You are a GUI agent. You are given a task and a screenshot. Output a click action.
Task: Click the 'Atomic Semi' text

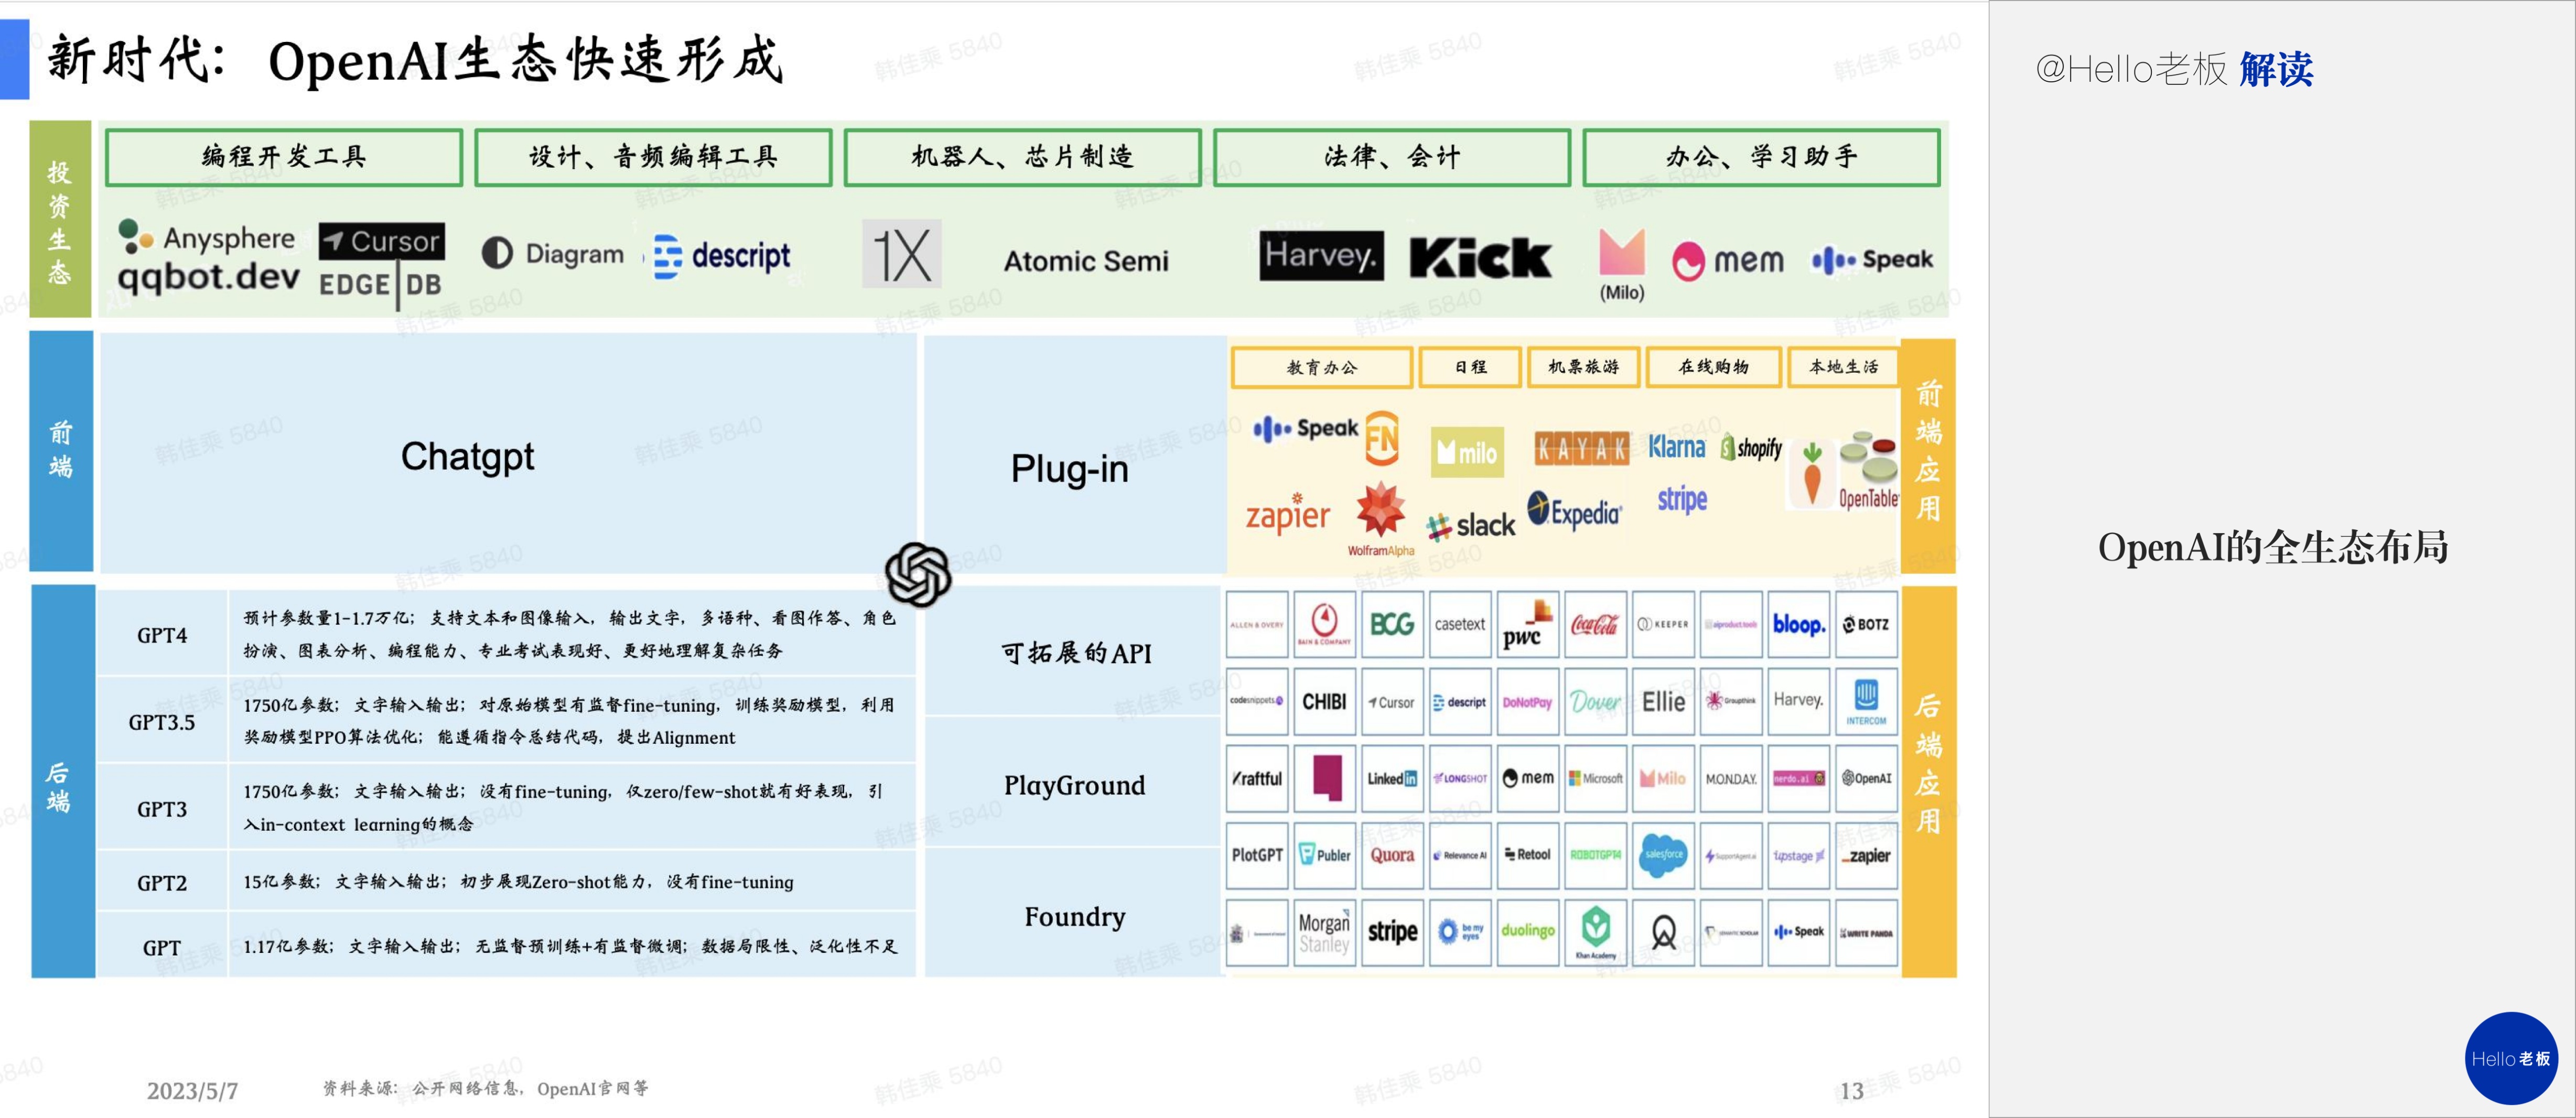pyautogui.click(x=1086, y=261)
